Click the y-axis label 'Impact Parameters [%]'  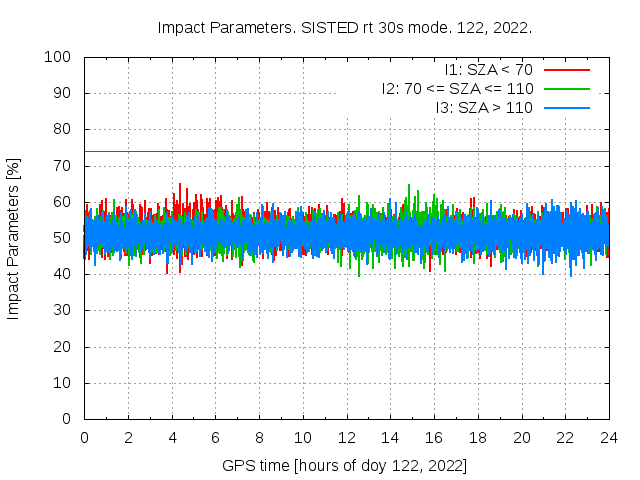pos(14,238)
